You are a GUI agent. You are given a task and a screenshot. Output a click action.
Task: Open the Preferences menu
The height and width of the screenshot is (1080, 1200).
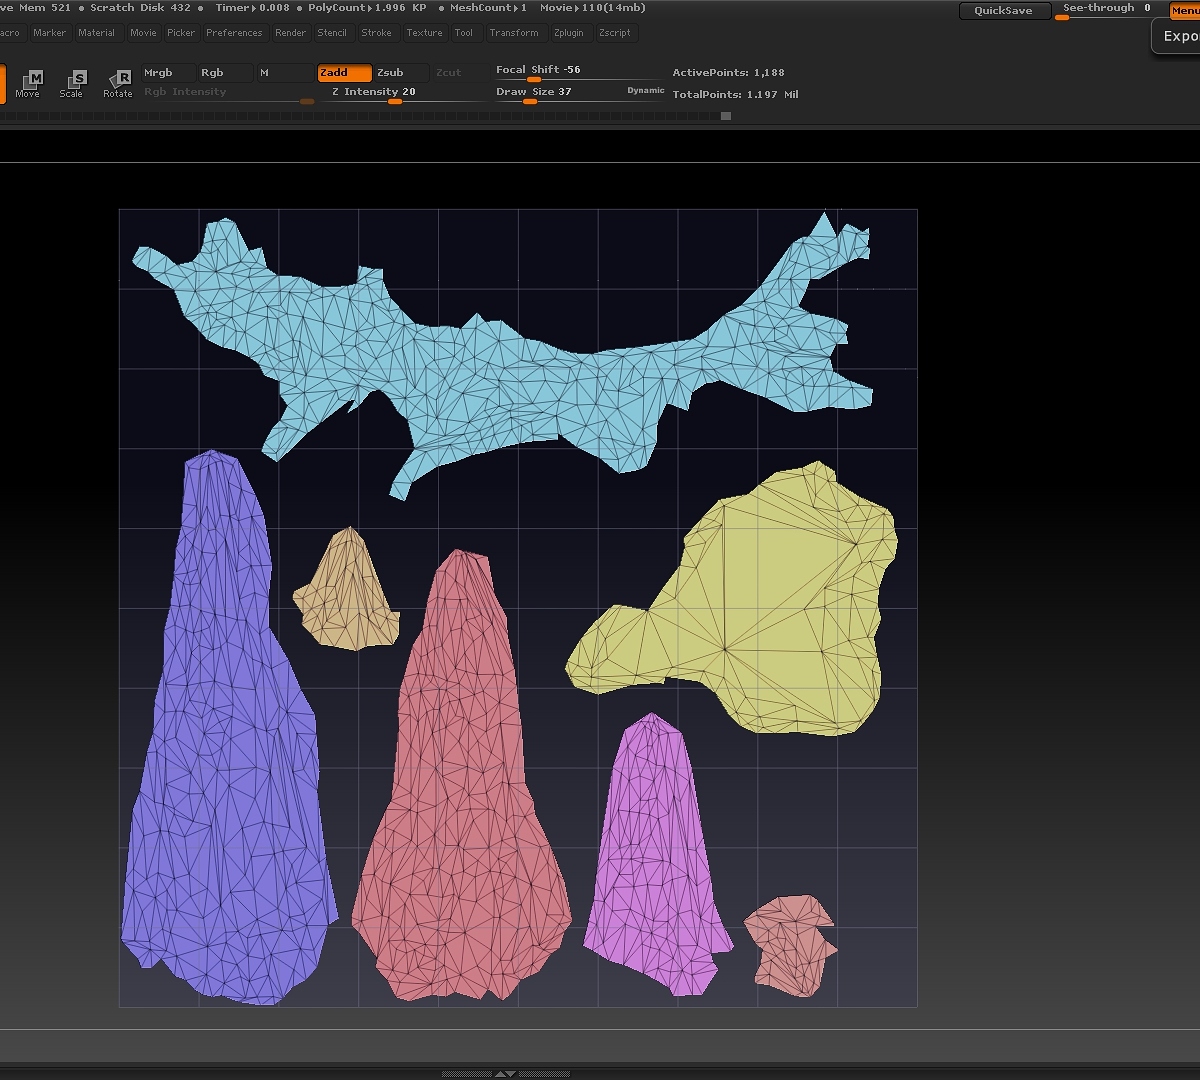point(234,33)
